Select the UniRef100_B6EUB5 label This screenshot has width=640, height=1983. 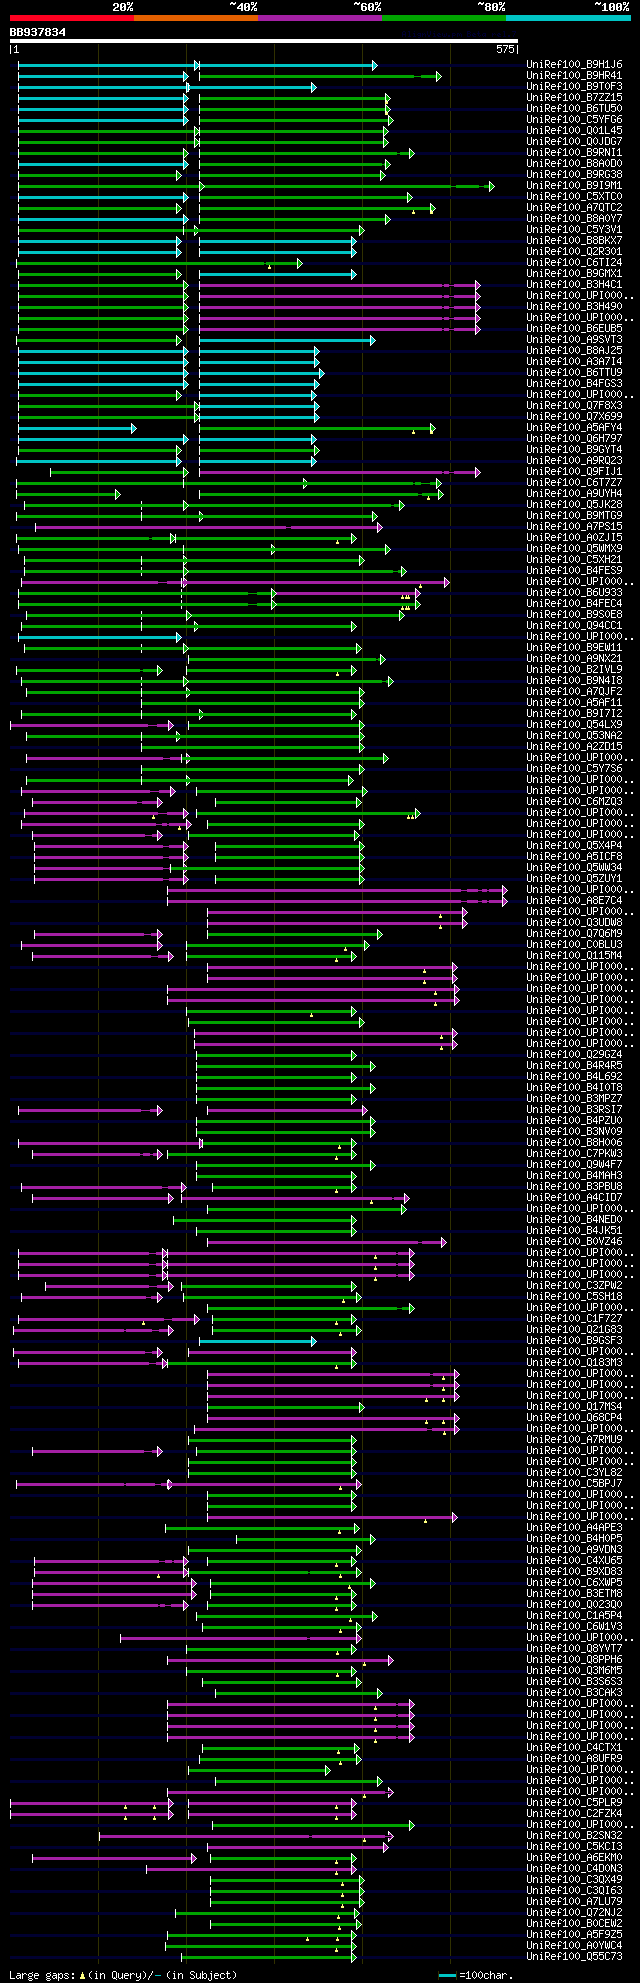tap(574, 329)
